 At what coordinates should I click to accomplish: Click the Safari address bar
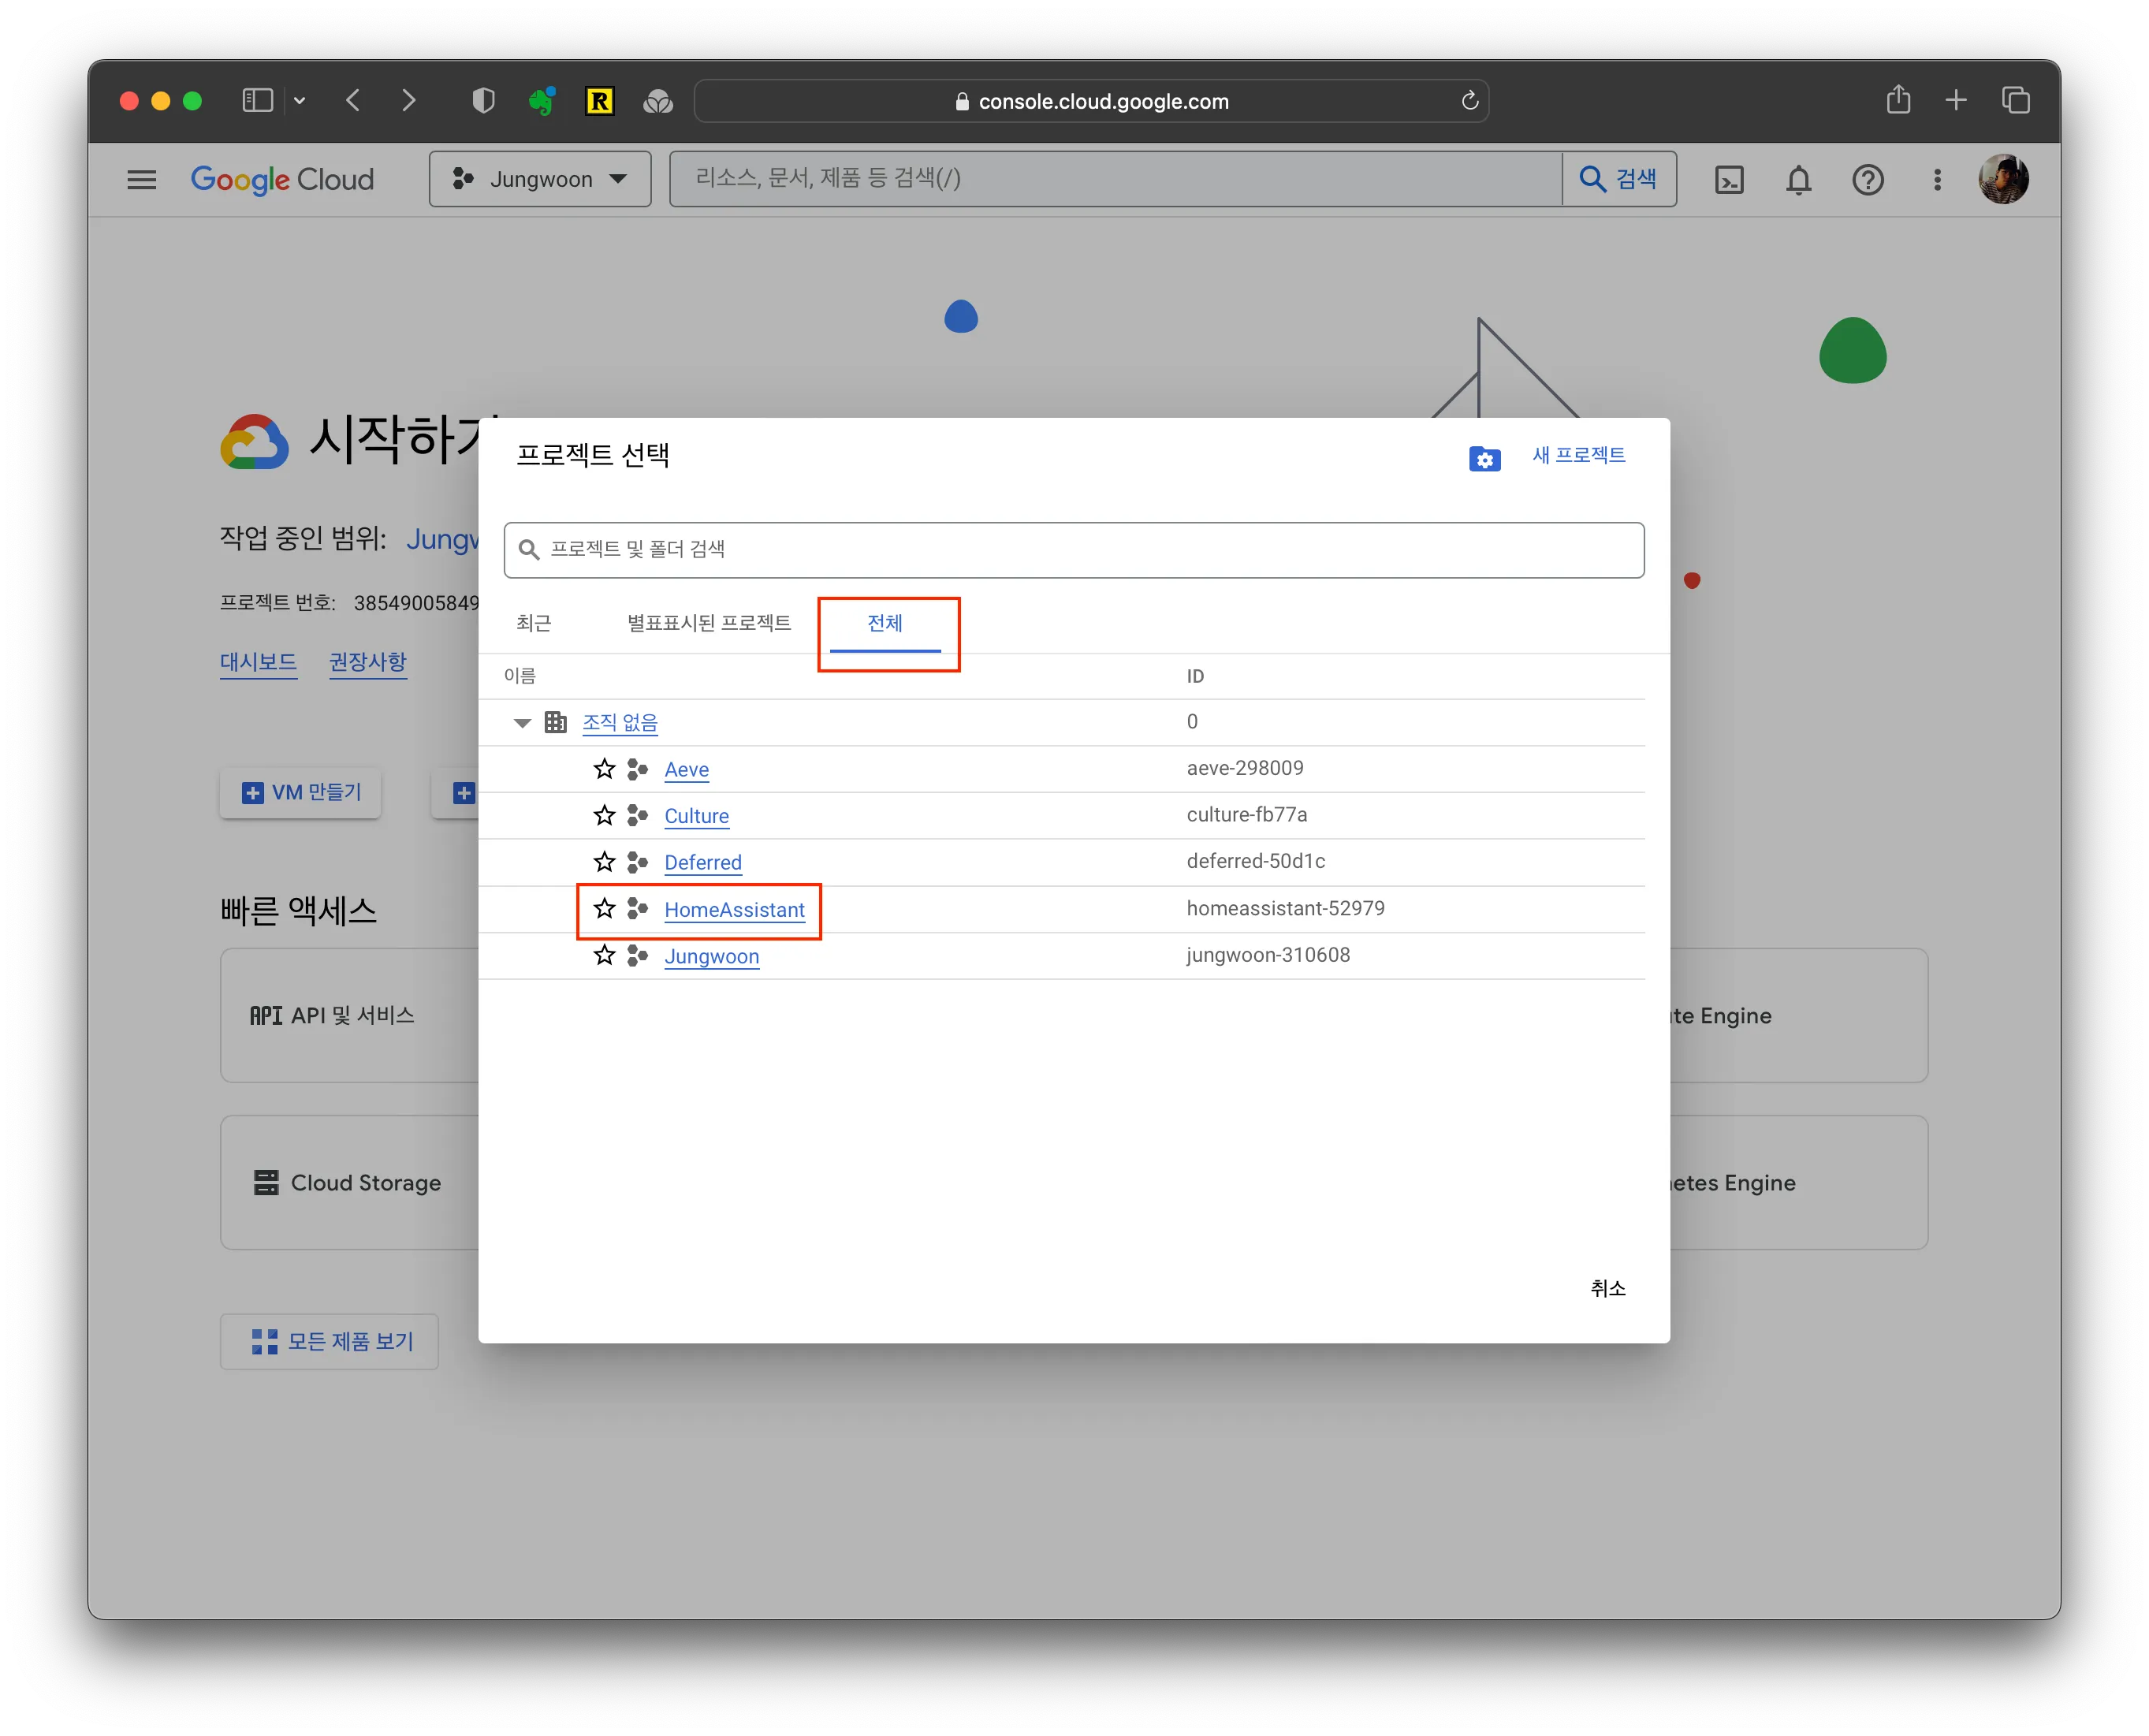1091,101
